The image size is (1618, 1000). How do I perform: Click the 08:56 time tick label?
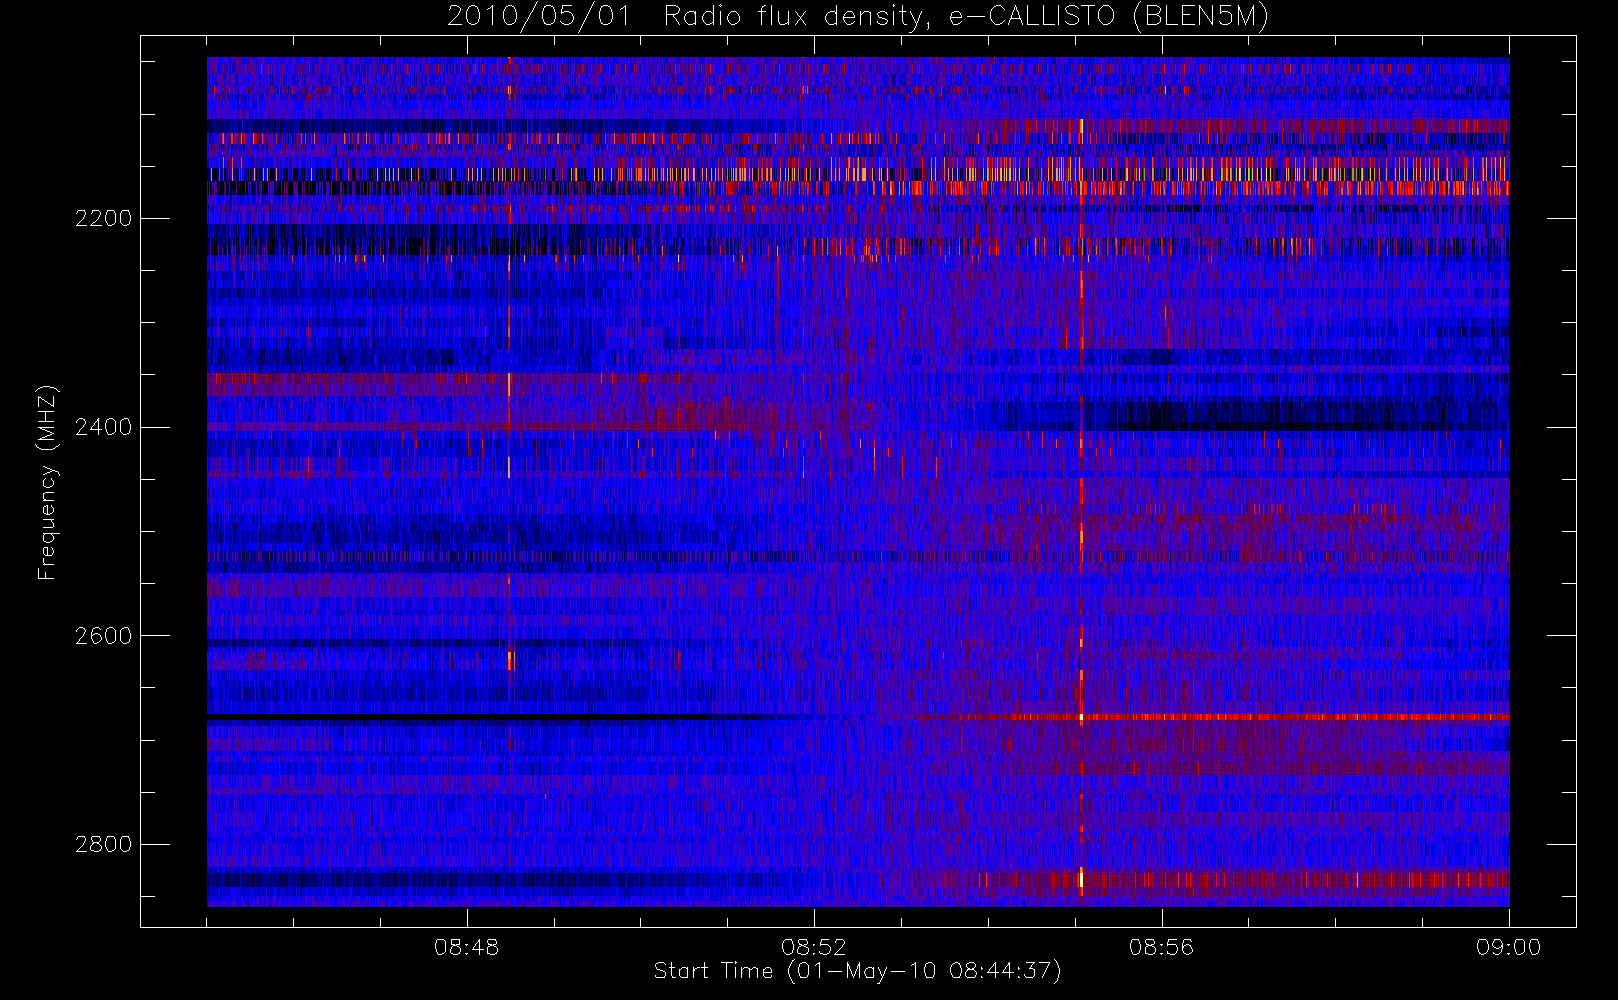point(1162,947)
